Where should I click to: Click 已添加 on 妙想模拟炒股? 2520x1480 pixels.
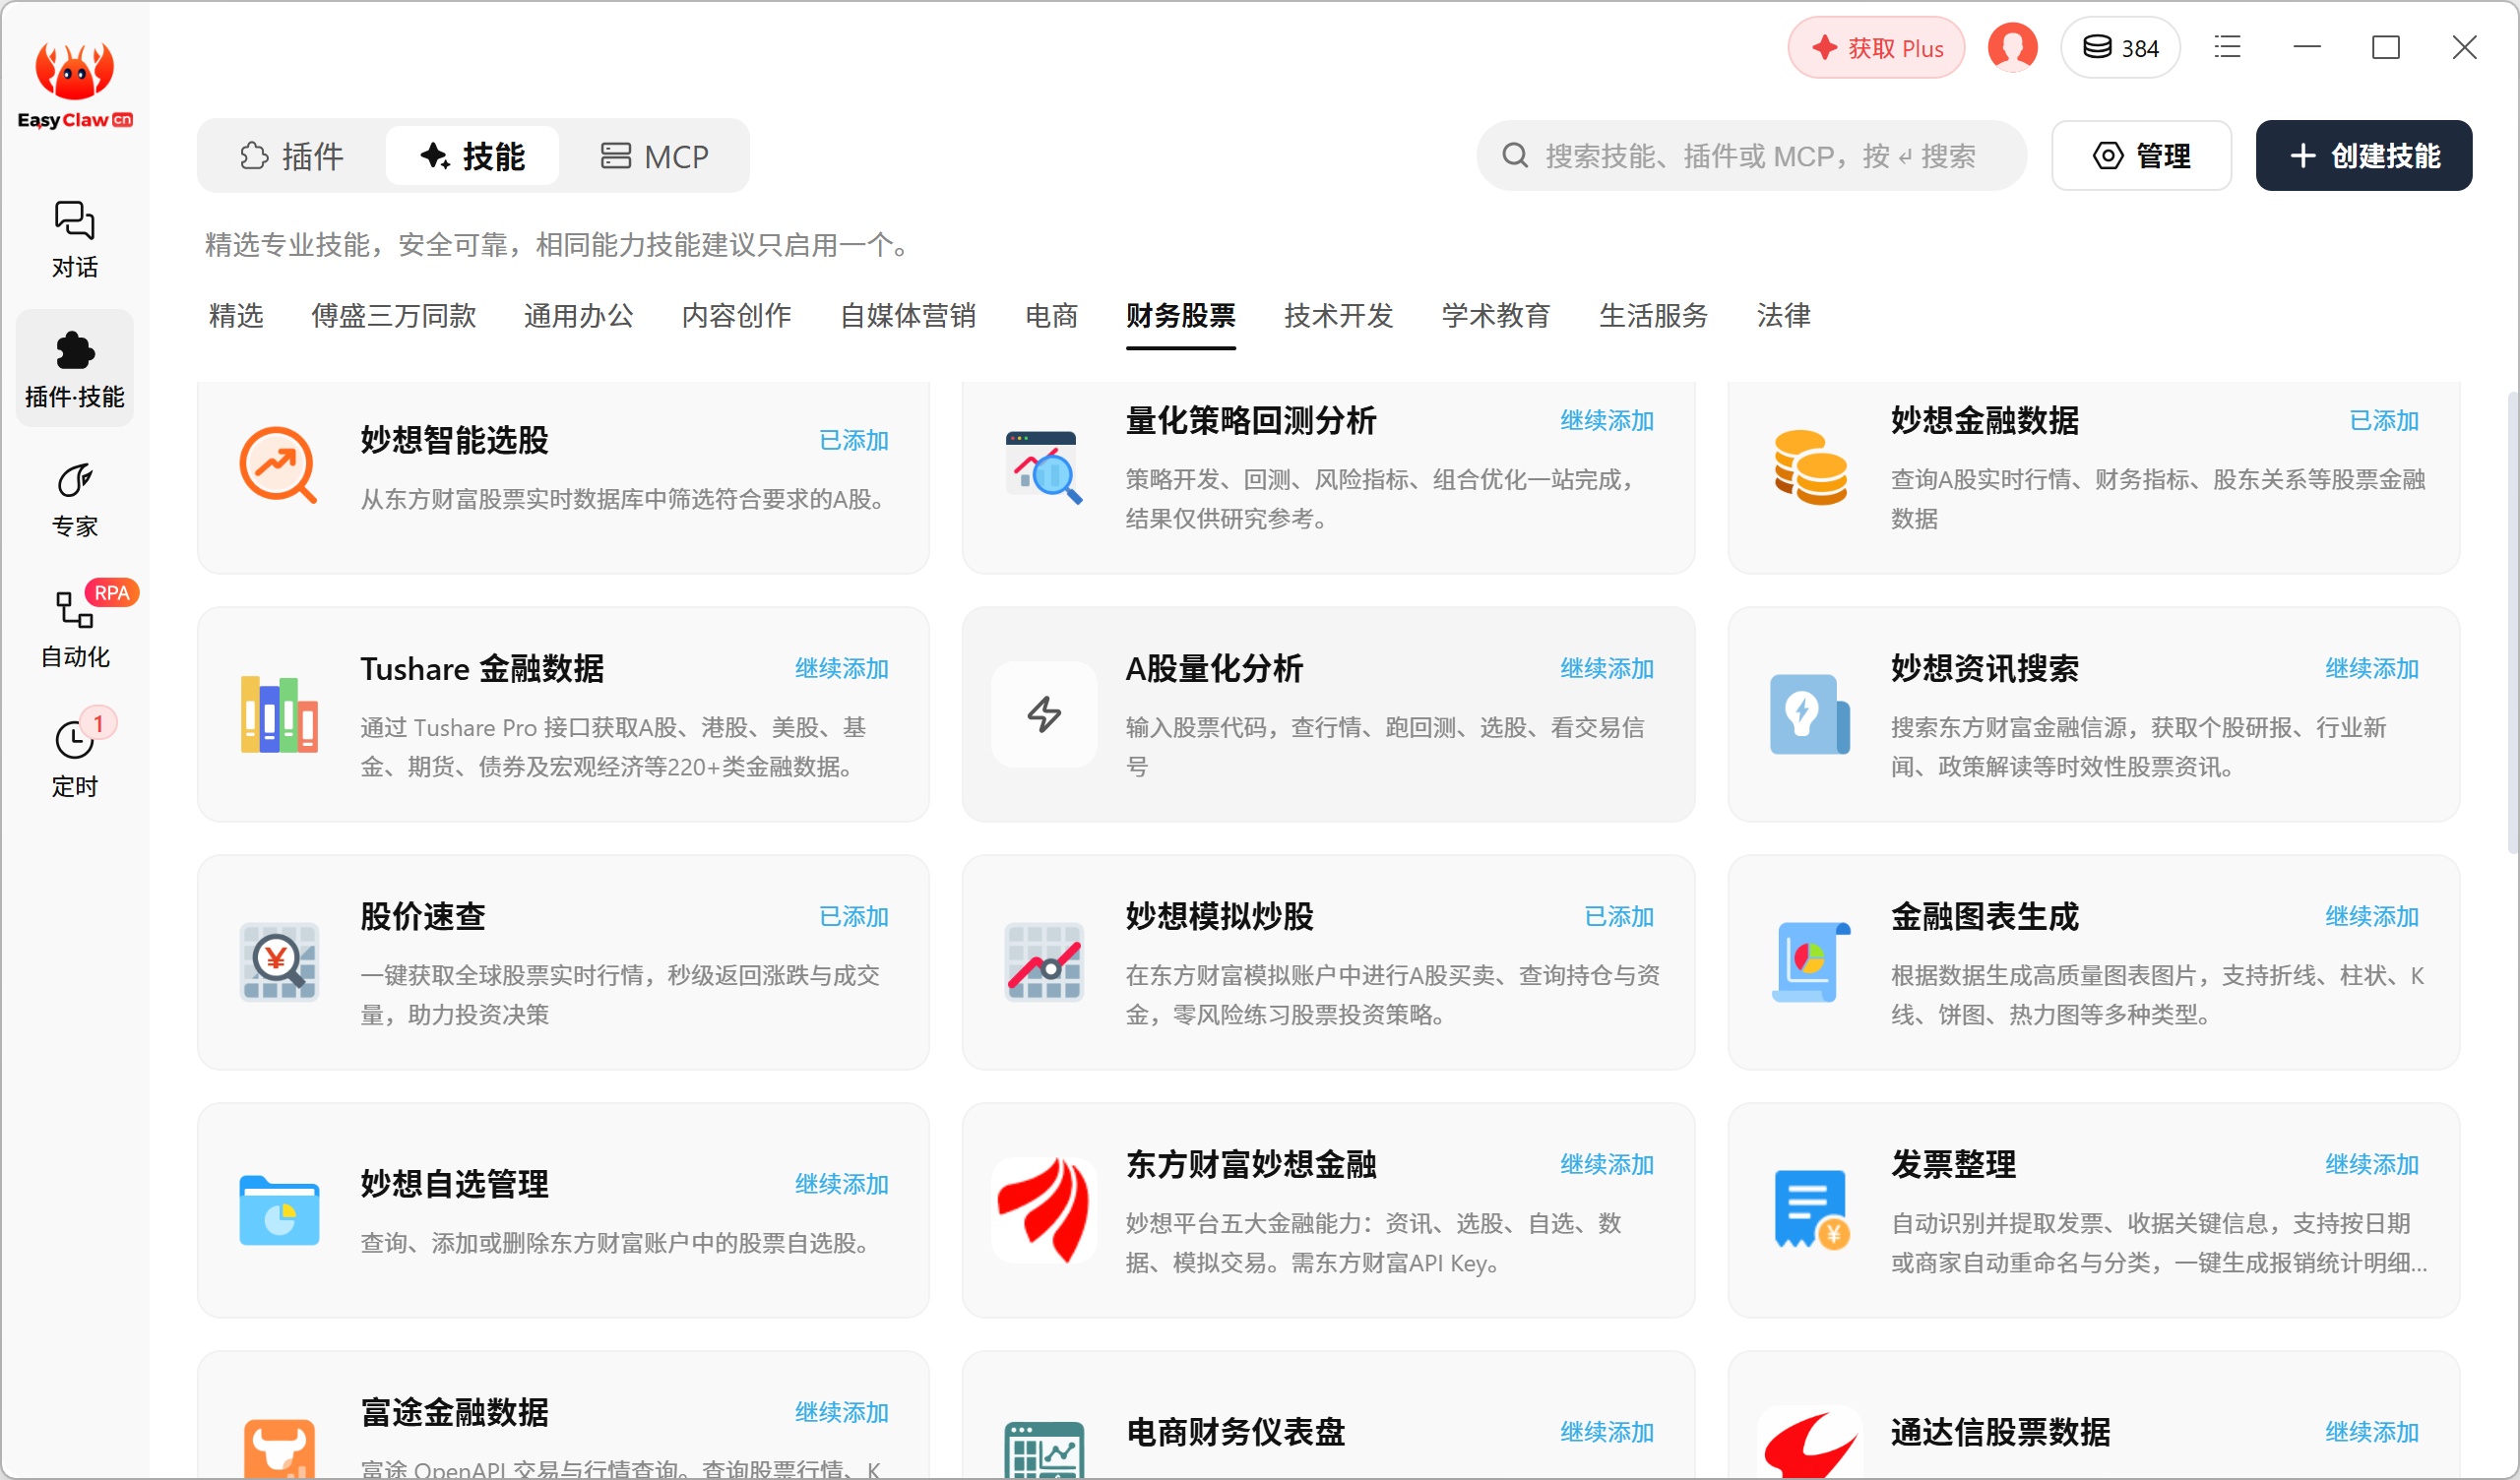pyautogui.click(x=1619, y=917)
